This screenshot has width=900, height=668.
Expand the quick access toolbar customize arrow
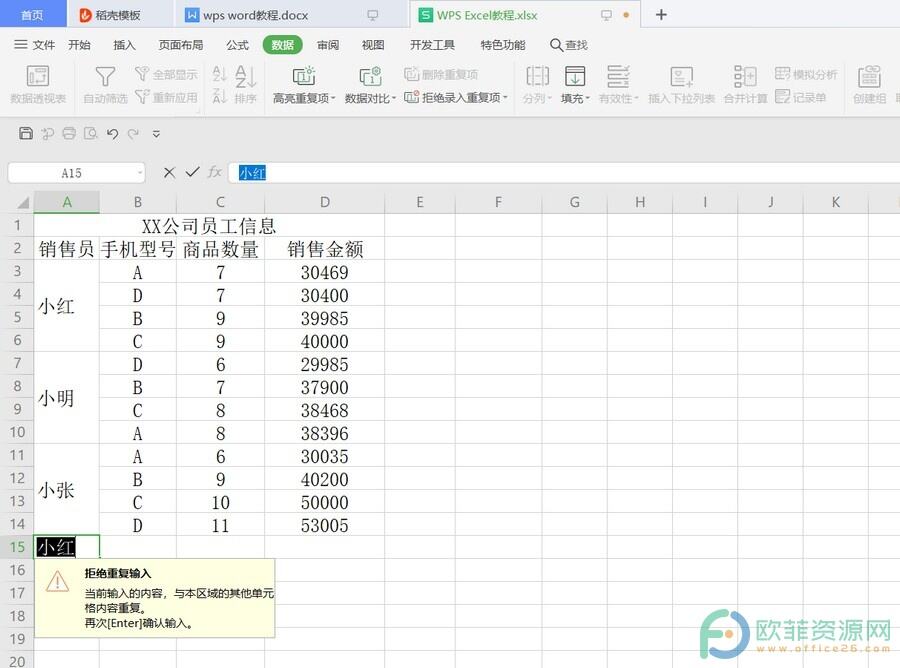coord(156,134)
